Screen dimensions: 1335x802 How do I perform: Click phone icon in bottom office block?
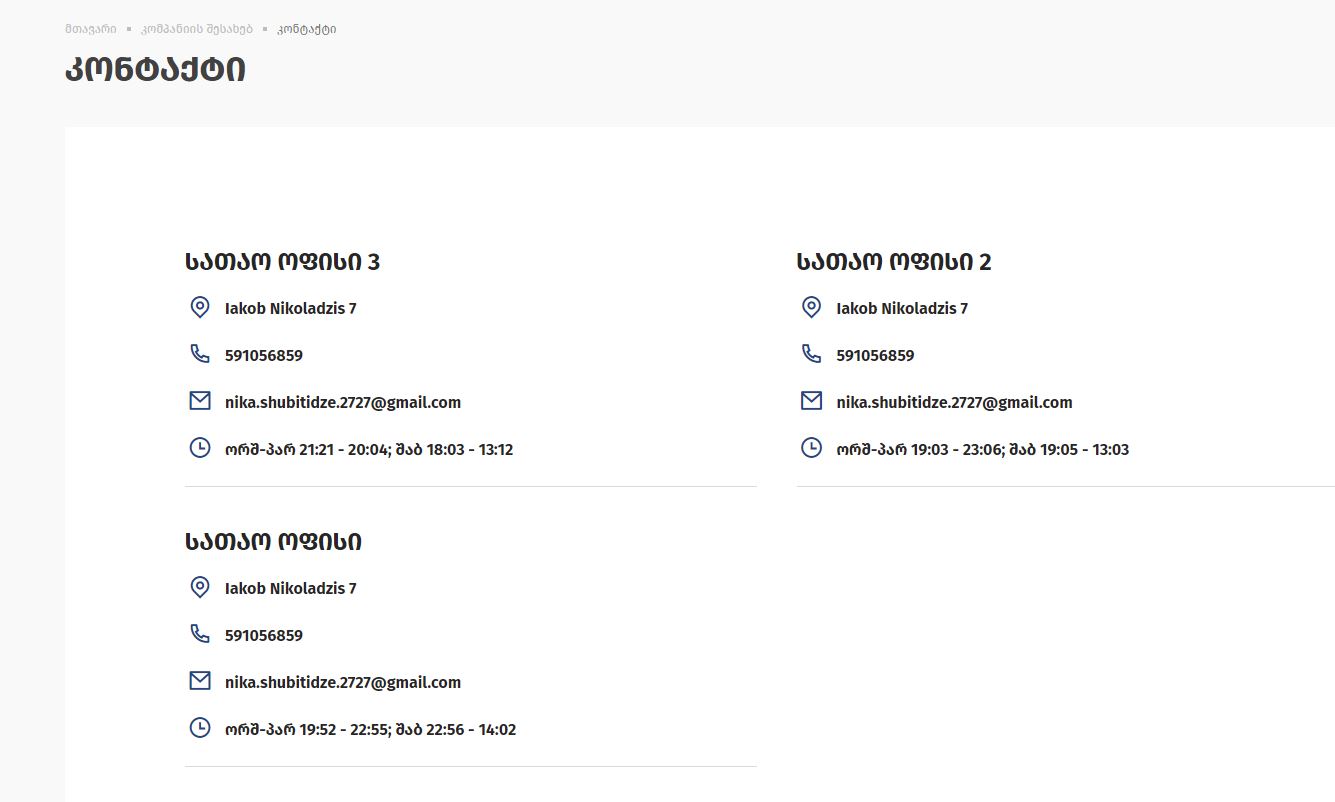(x=200, y=634)
